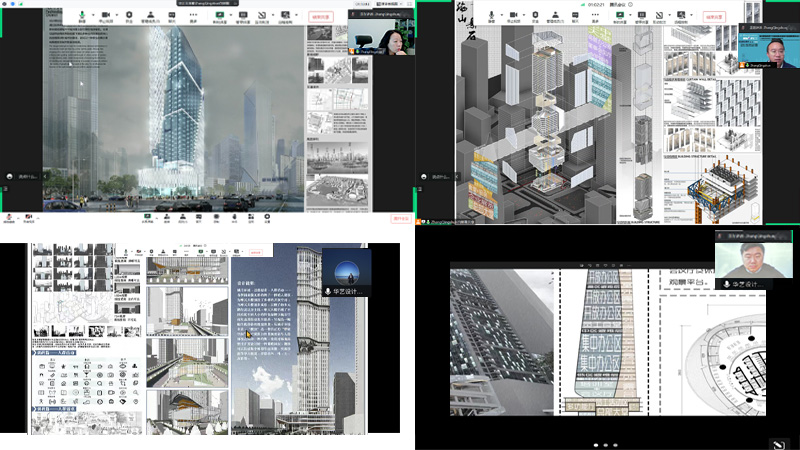Open three-dots more menu in top-right toolbar

click(595, 16)
